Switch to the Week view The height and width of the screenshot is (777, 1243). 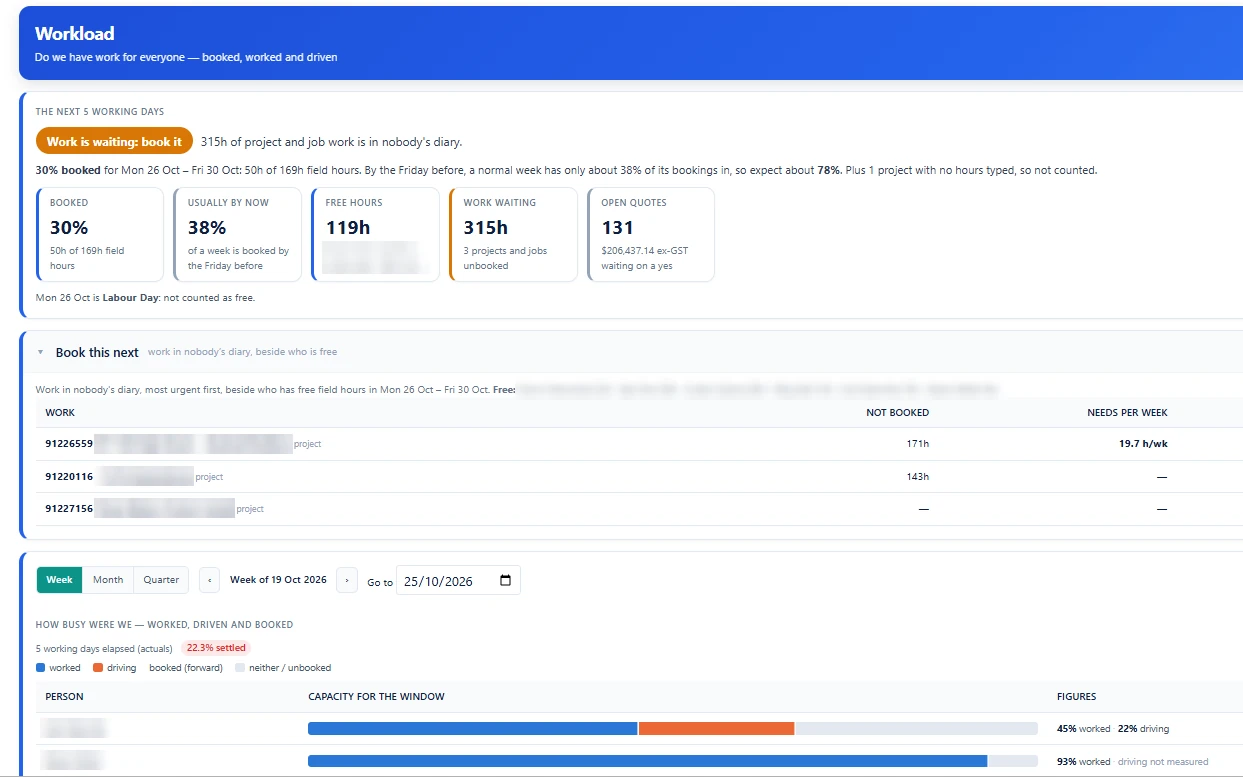60,580
